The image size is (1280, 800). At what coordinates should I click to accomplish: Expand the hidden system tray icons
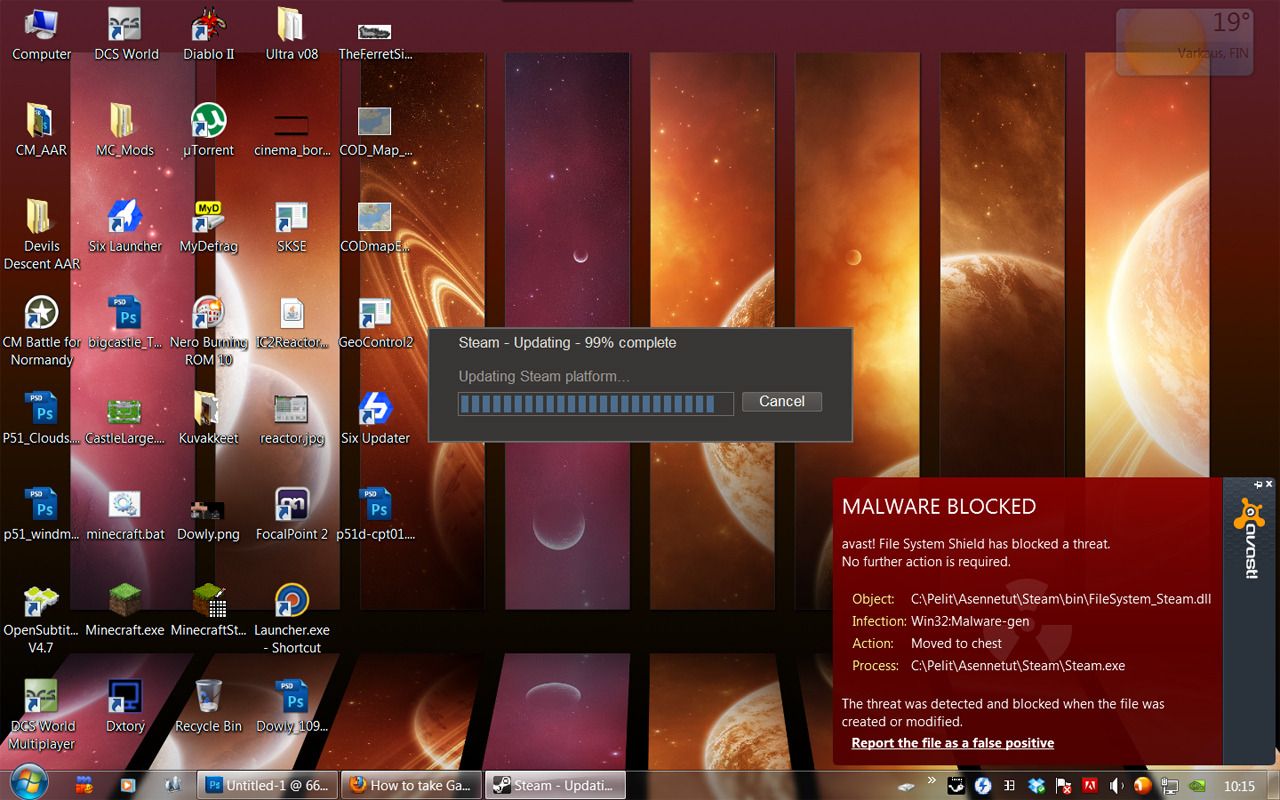pyautogui.click(x=932, y=781)
